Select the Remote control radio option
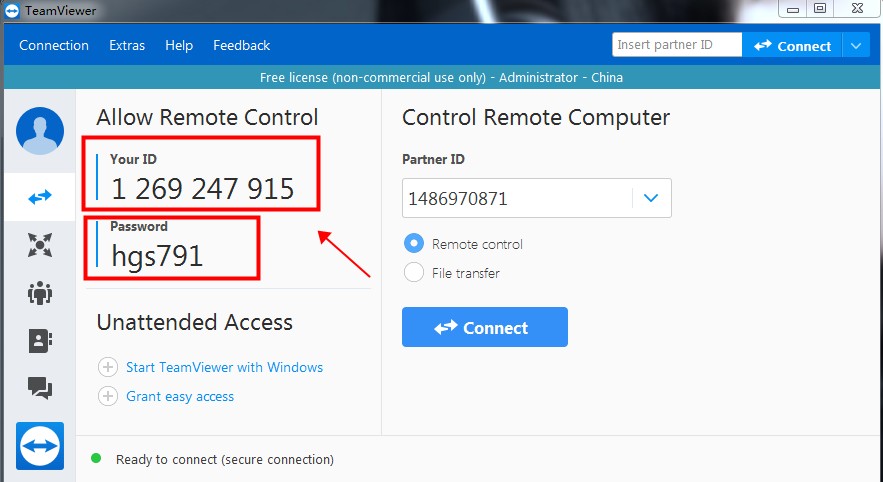 tap(414, 244)
